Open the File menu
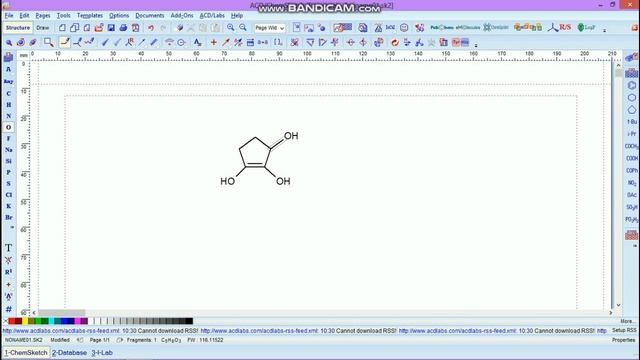Viewport: 640px width, 360px height. 9,16
